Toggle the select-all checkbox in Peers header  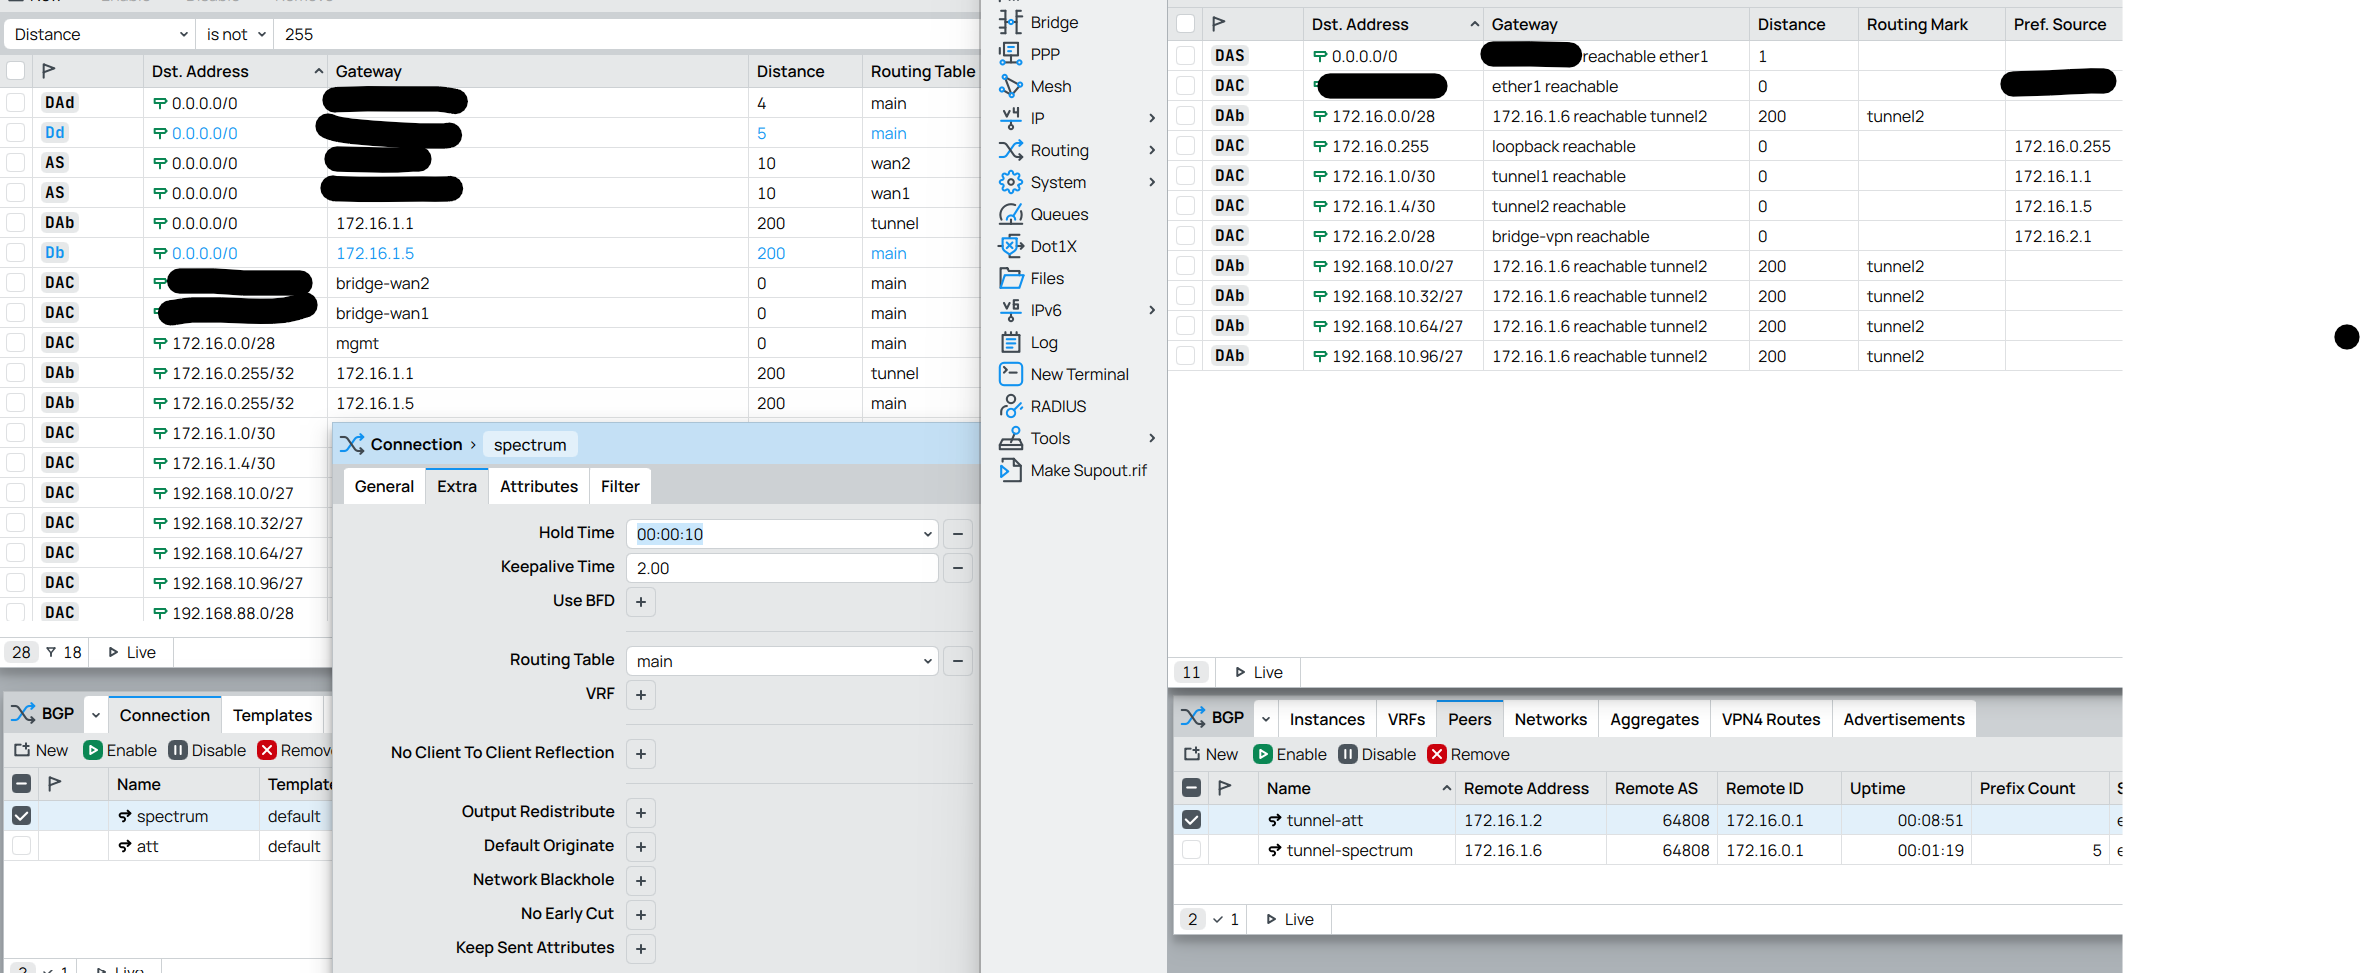[1191, 788]
